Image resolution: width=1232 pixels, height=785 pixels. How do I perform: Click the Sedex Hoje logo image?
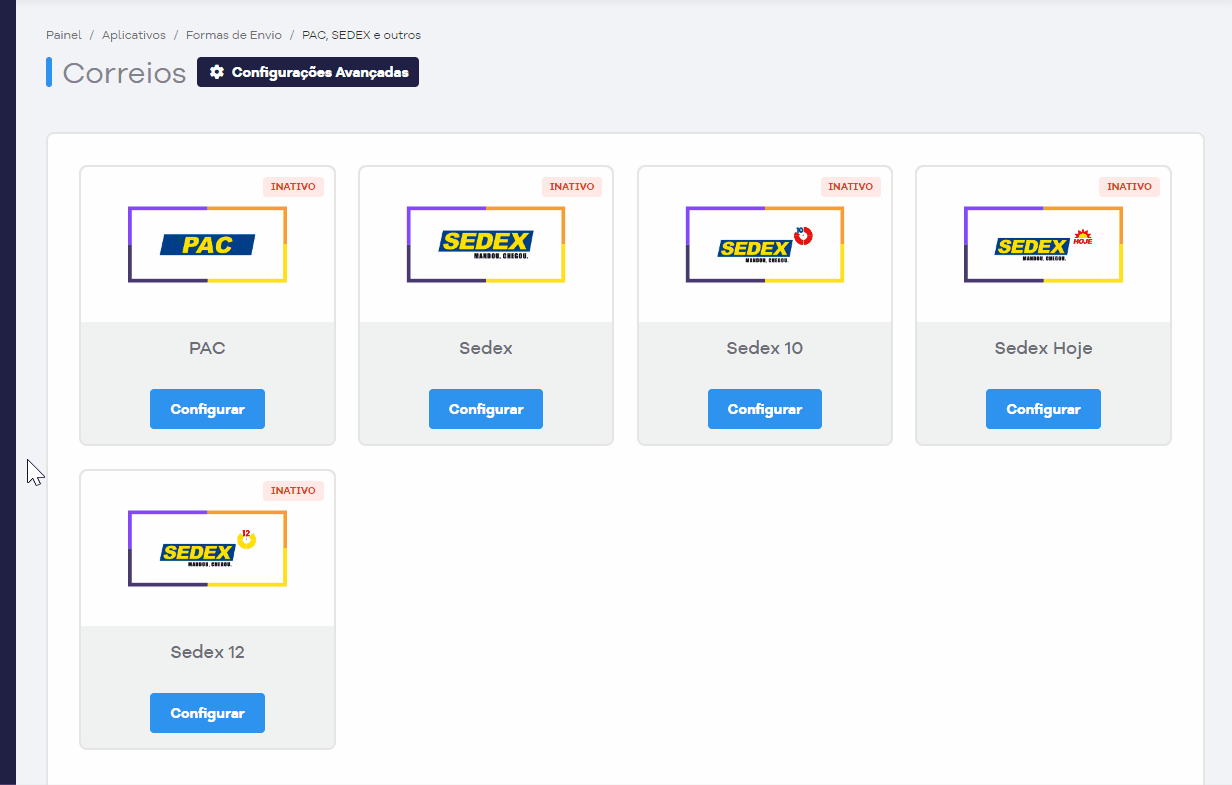(x=1043, y=244)
